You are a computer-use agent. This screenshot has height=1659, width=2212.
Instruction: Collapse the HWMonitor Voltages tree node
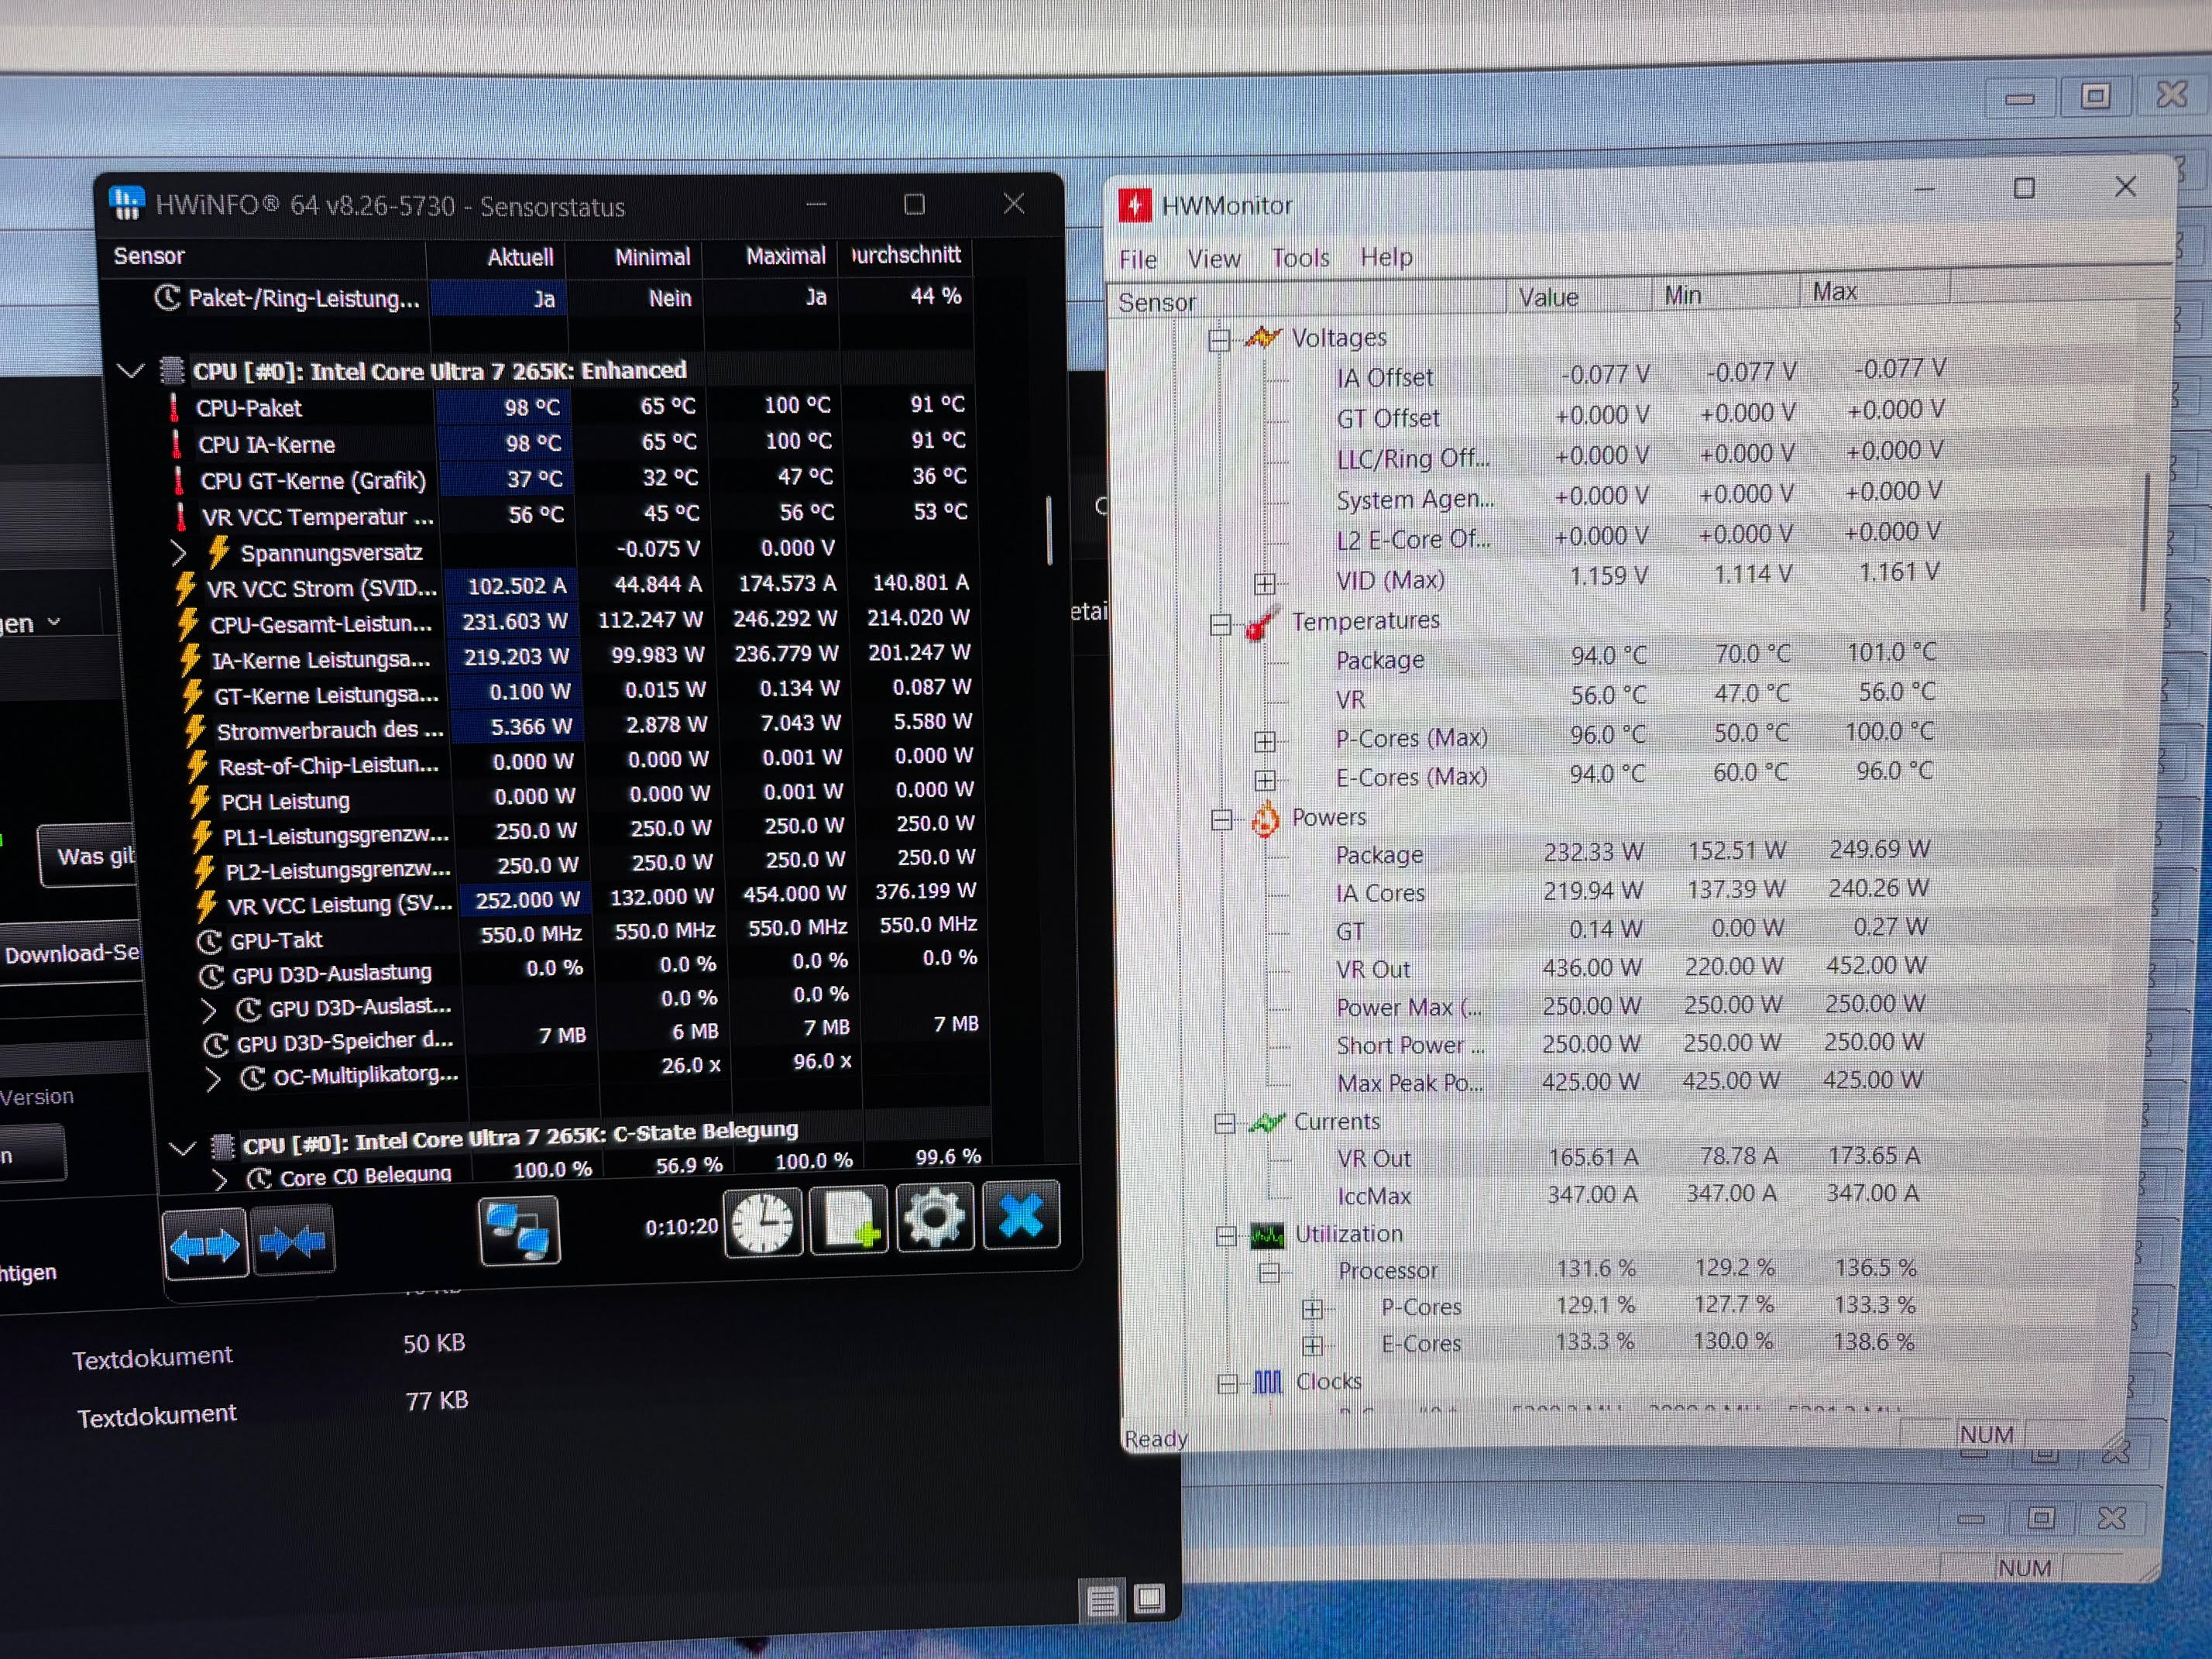pyautogui.click(x=1218, y=340)
